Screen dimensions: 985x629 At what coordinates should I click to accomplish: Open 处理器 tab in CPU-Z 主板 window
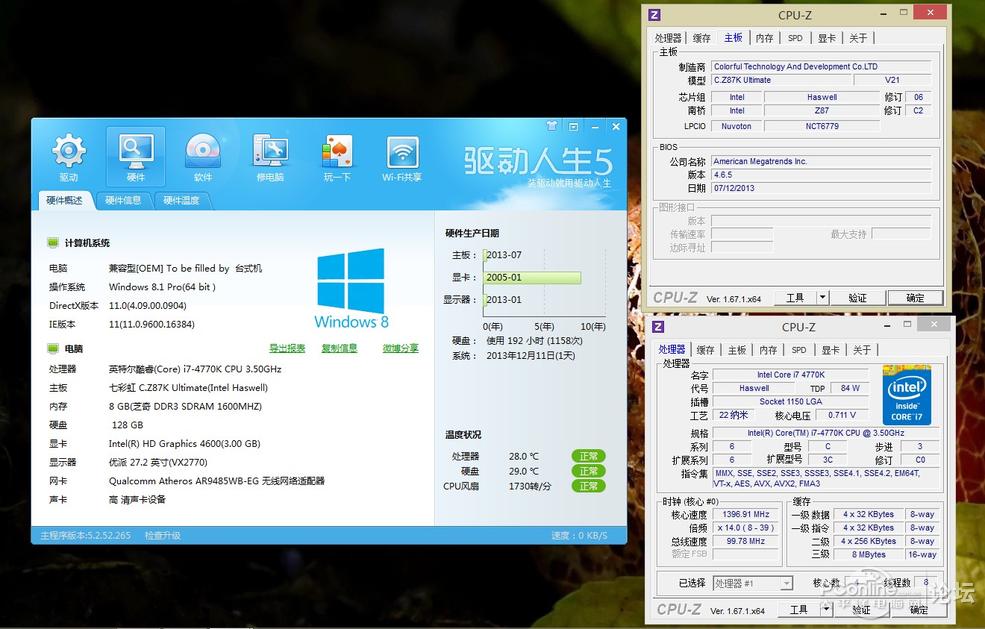668,38
